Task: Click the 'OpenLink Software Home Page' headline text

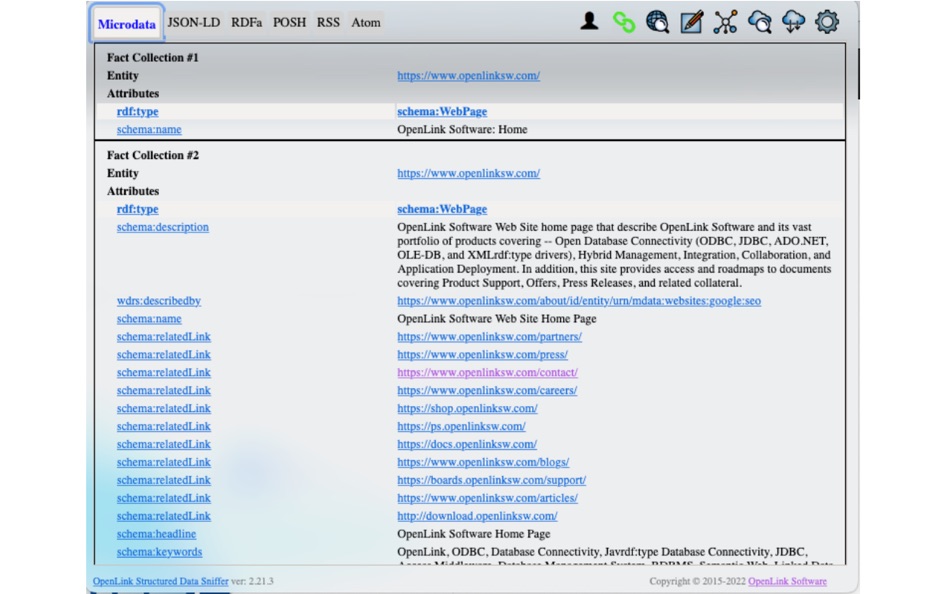Action: (x=474, y=534)
